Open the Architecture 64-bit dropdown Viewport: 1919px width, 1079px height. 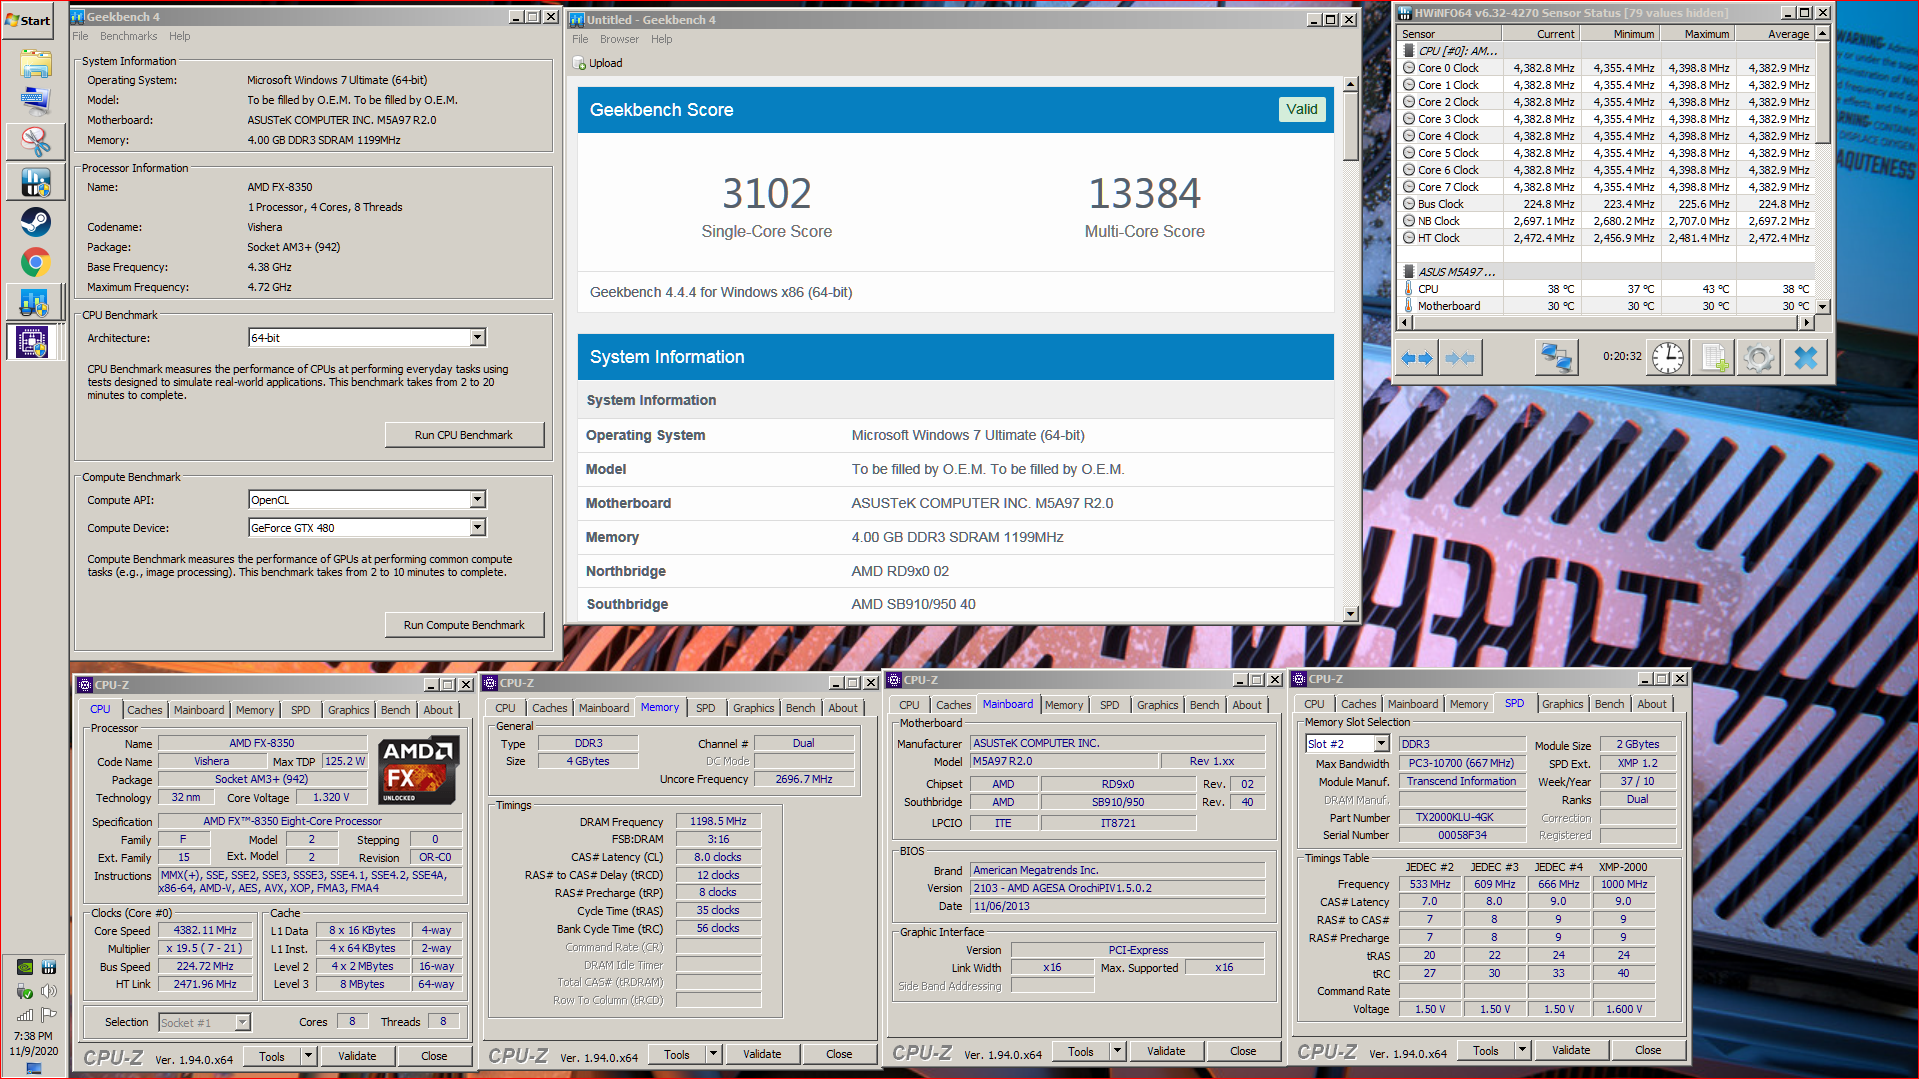point(477,338)
